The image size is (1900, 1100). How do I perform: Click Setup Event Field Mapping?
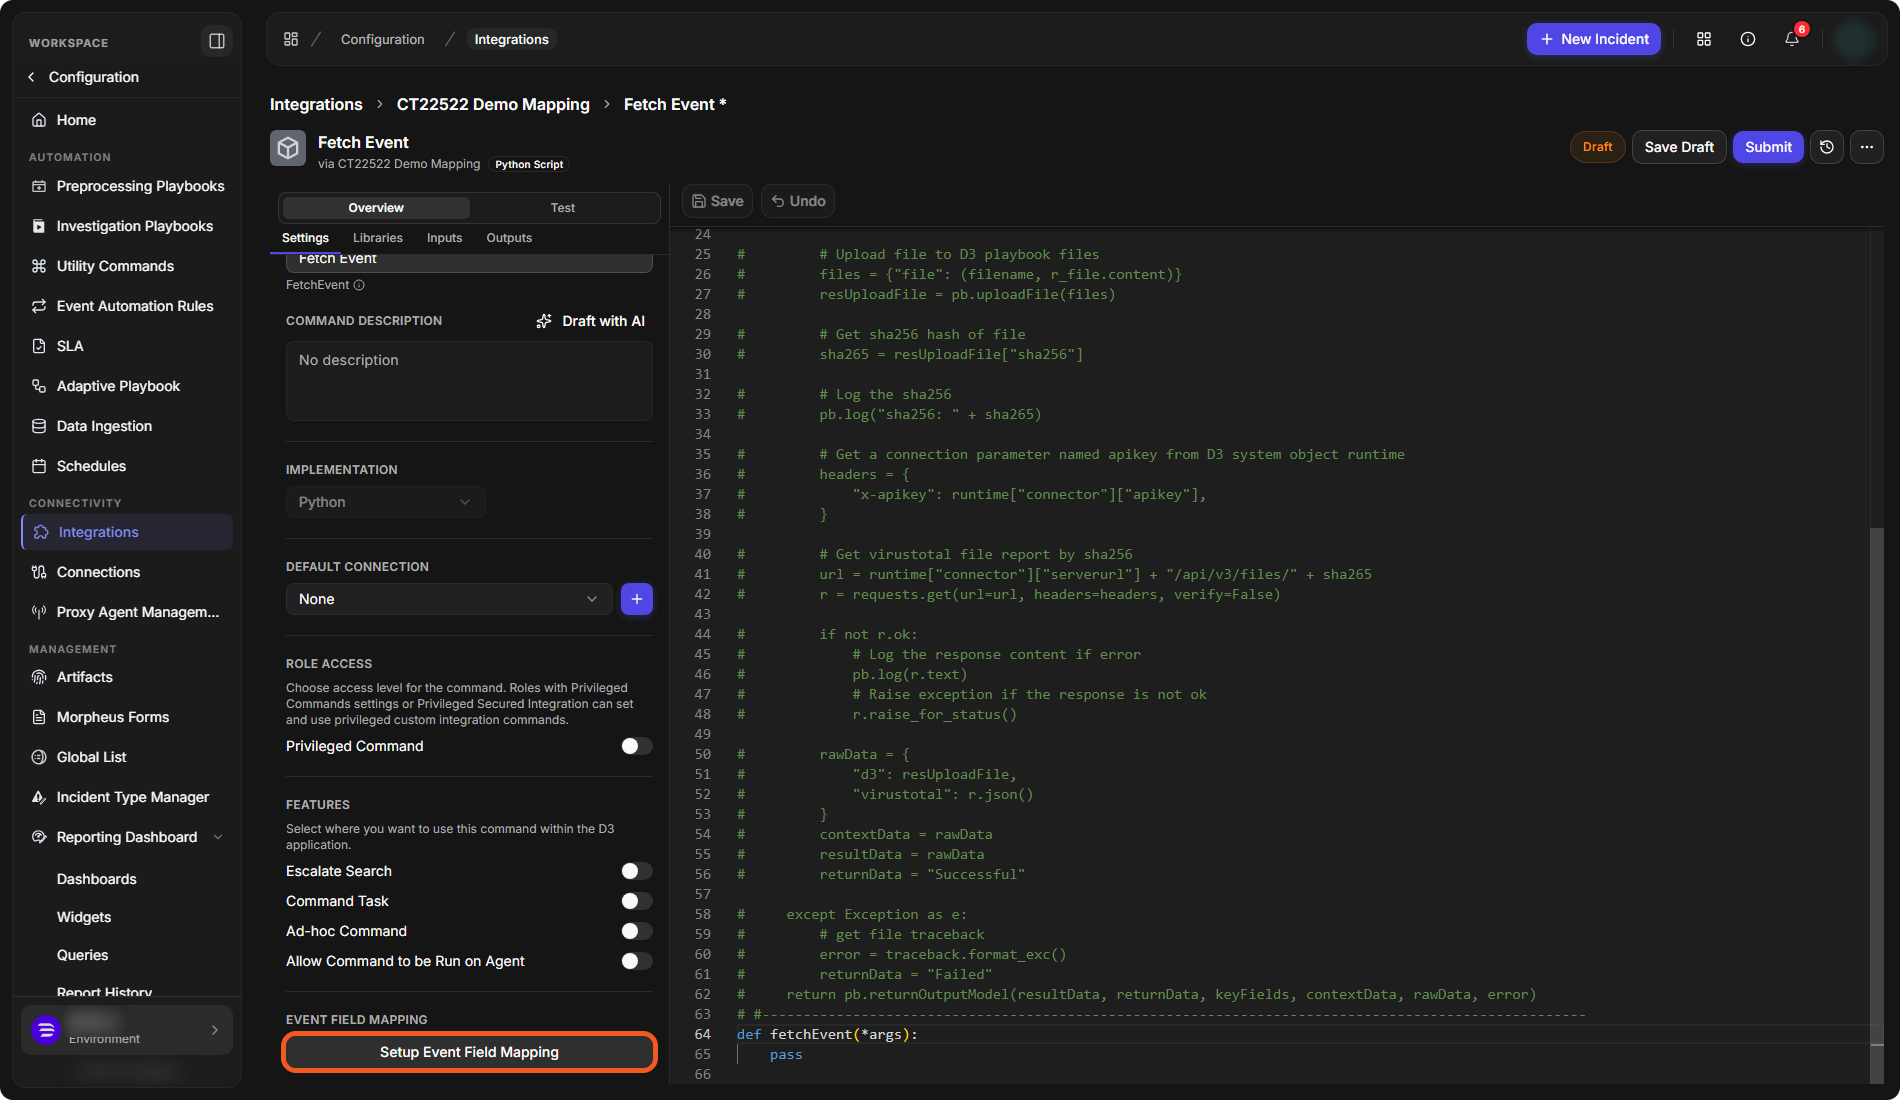point(469,1052)
